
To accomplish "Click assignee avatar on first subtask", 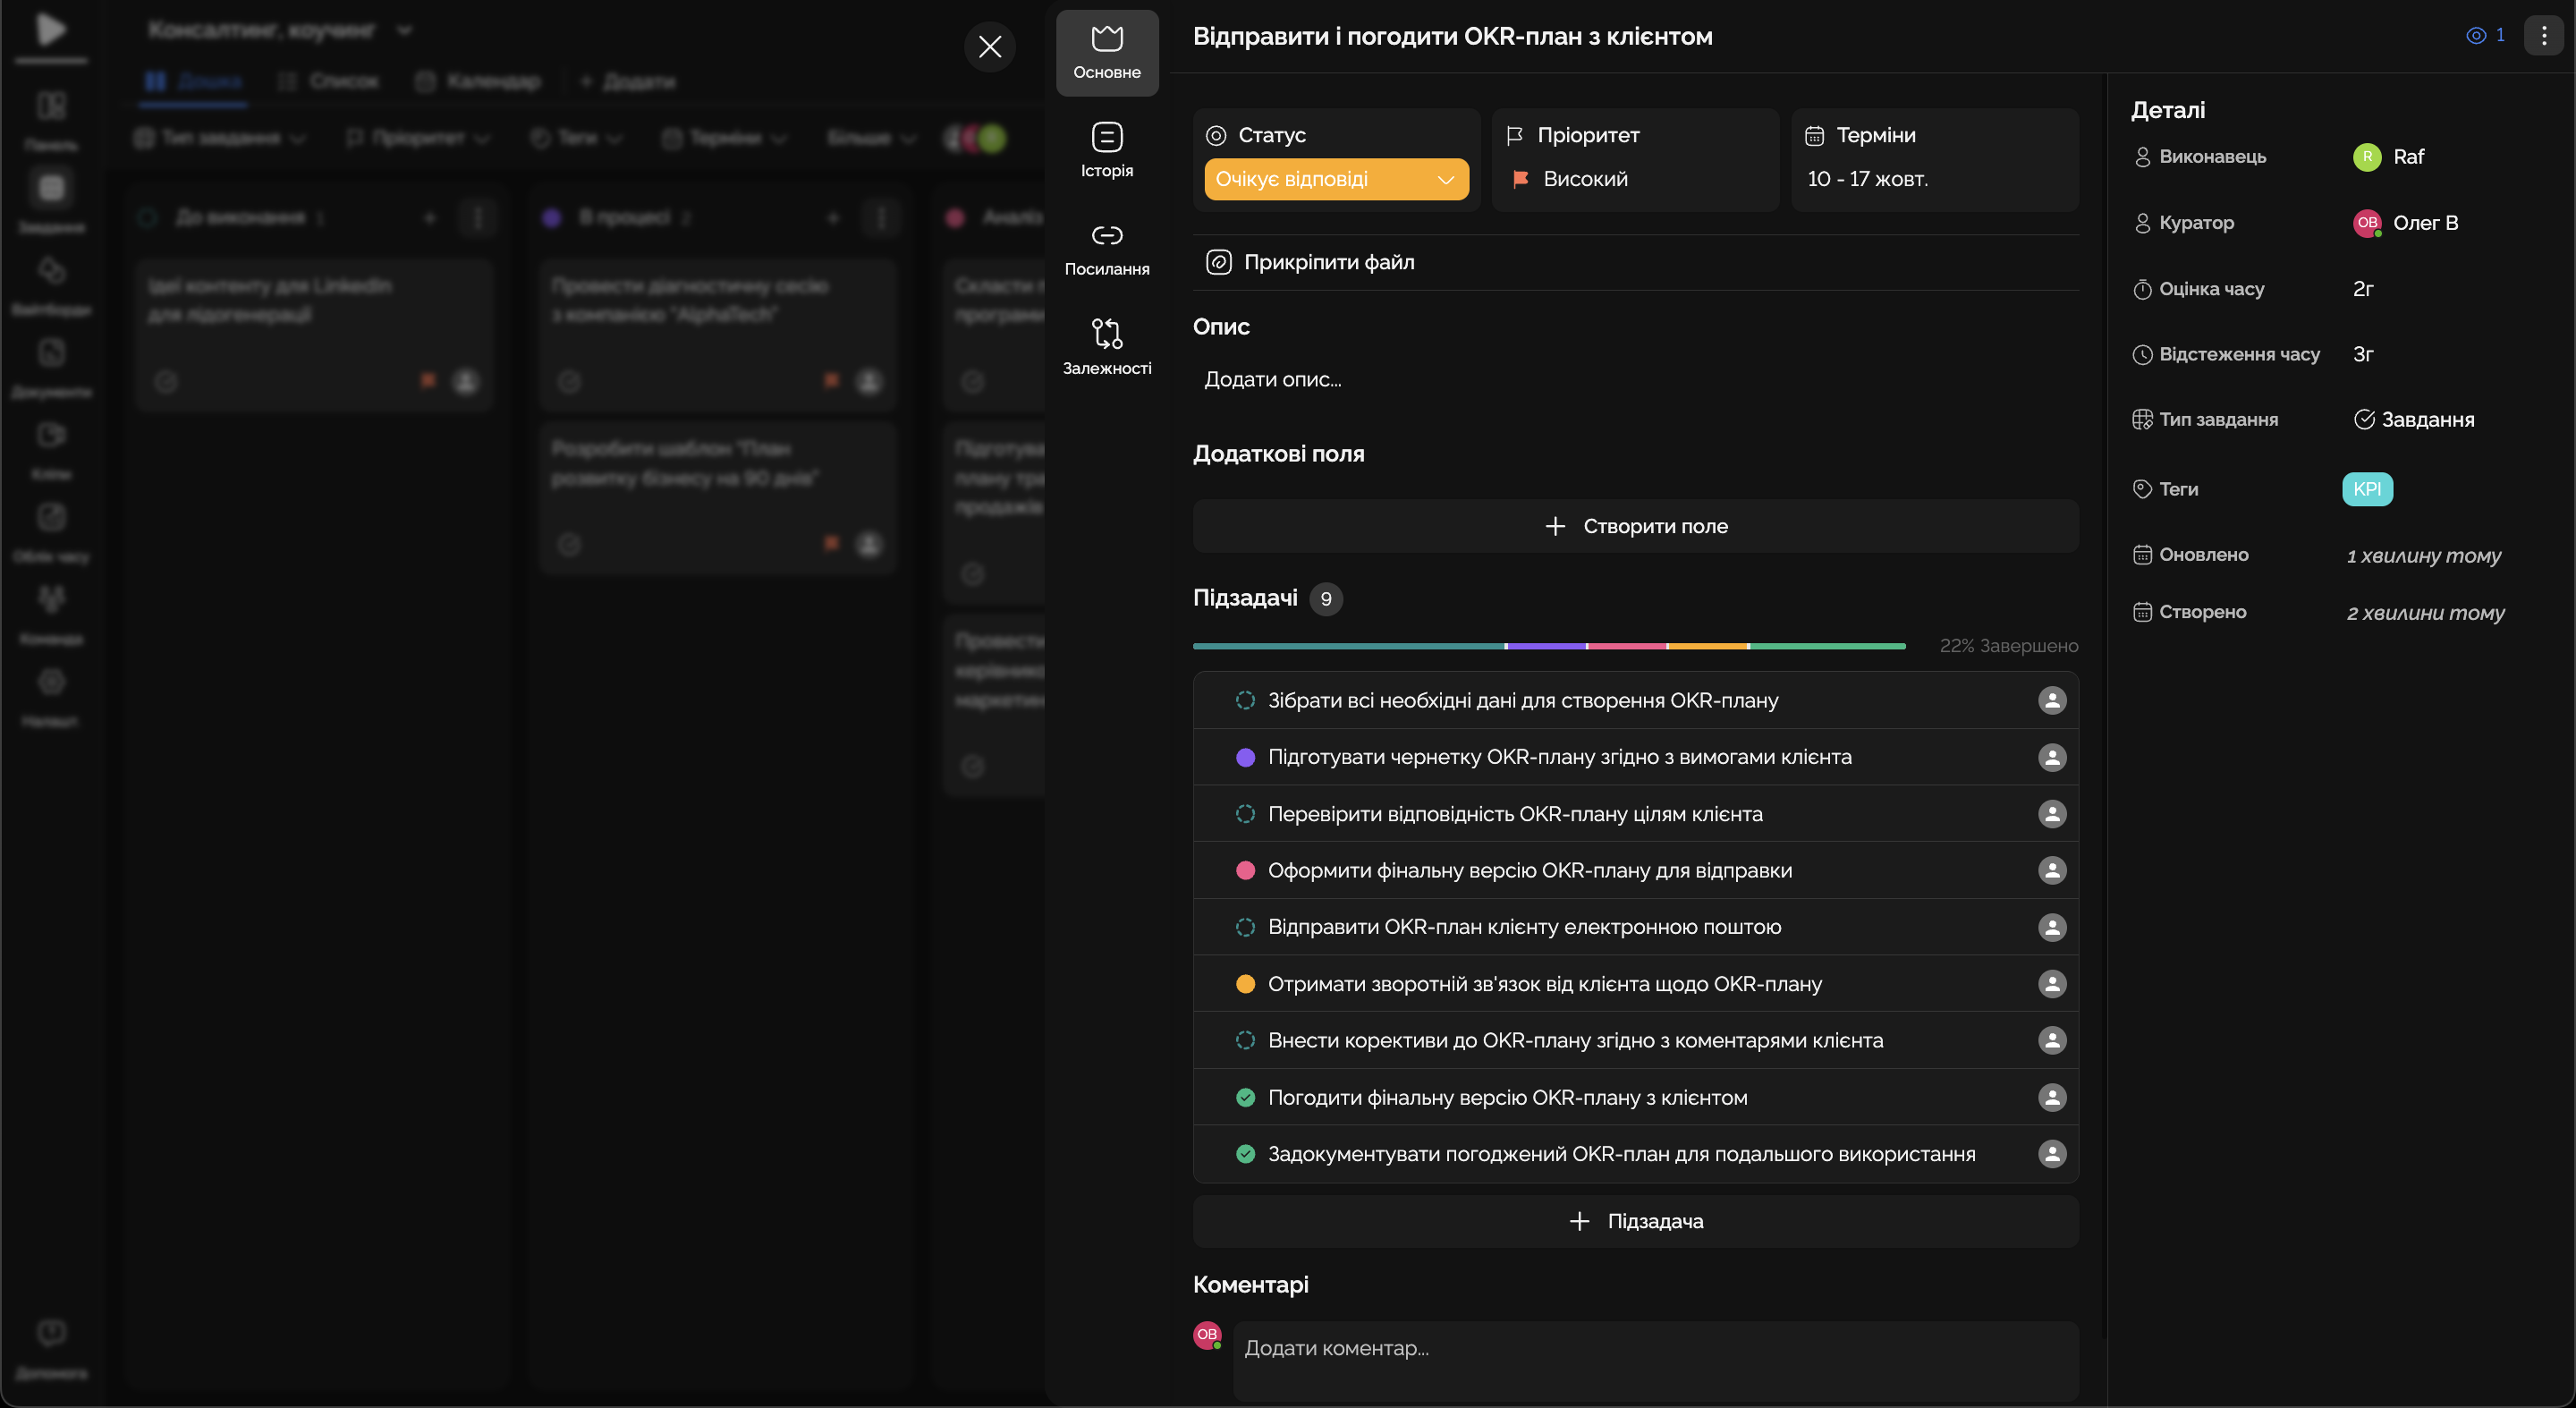I will pyautogui.click(x=2051, y=701).
